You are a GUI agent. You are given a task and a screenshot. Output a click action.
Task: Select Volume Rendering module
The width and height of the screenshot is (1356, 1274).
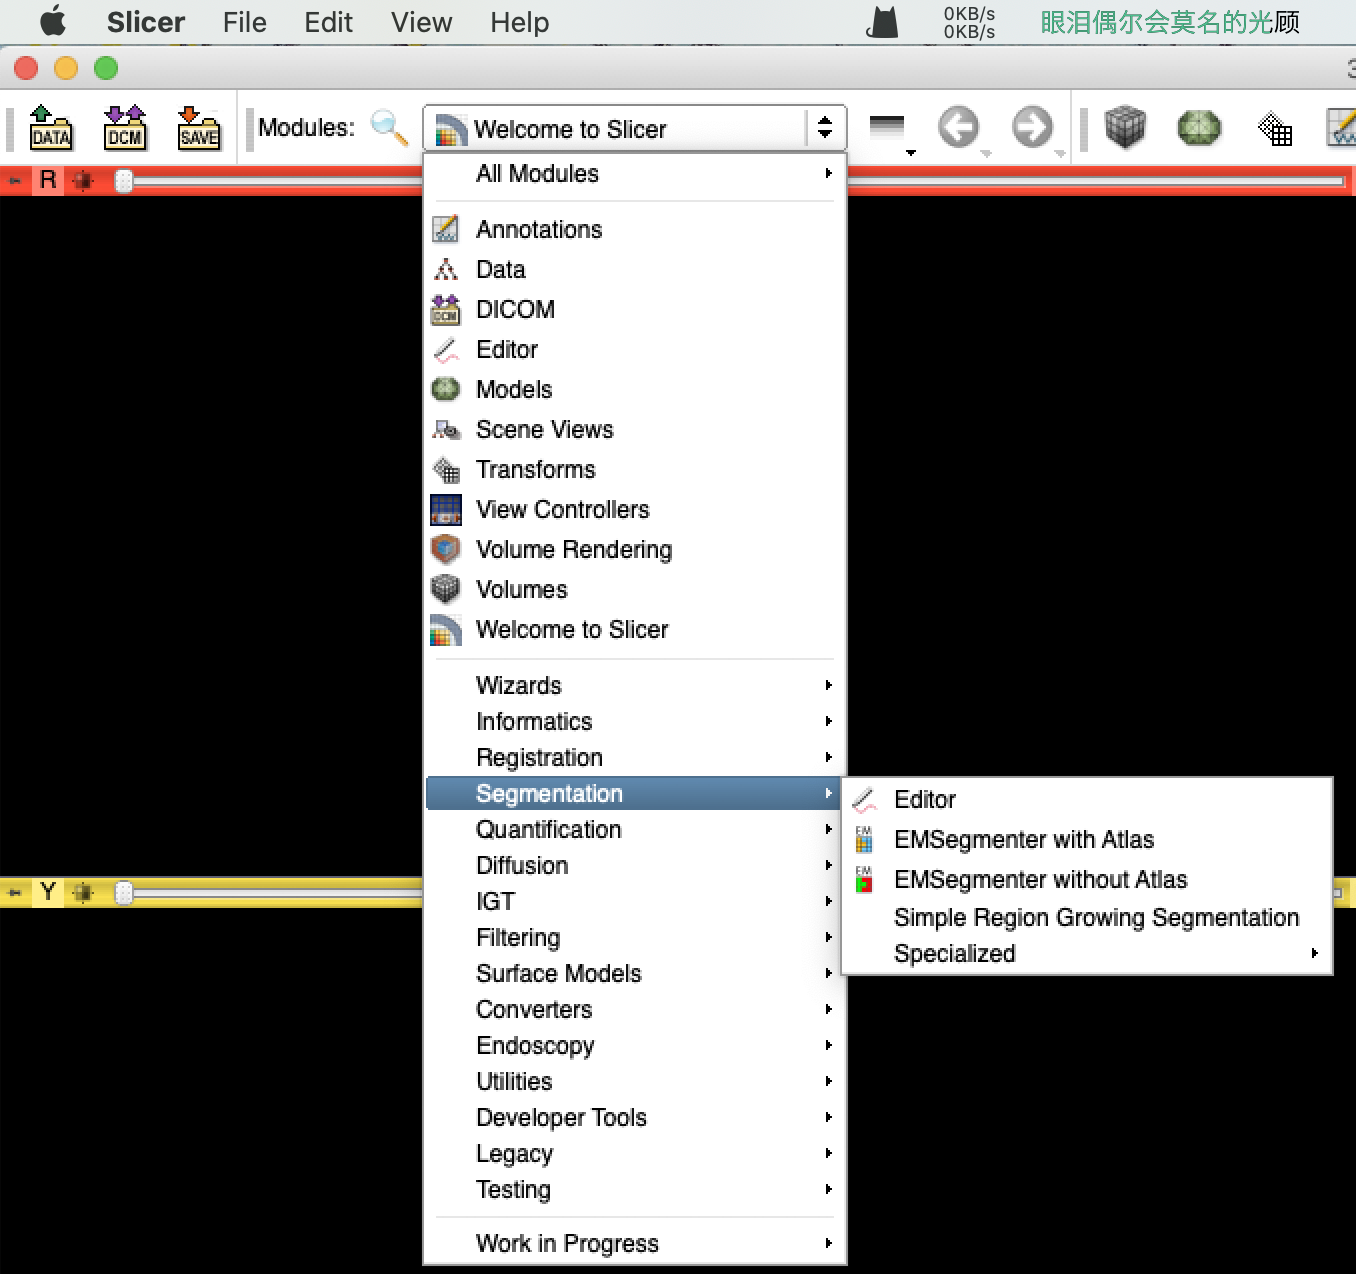[635, 549]
